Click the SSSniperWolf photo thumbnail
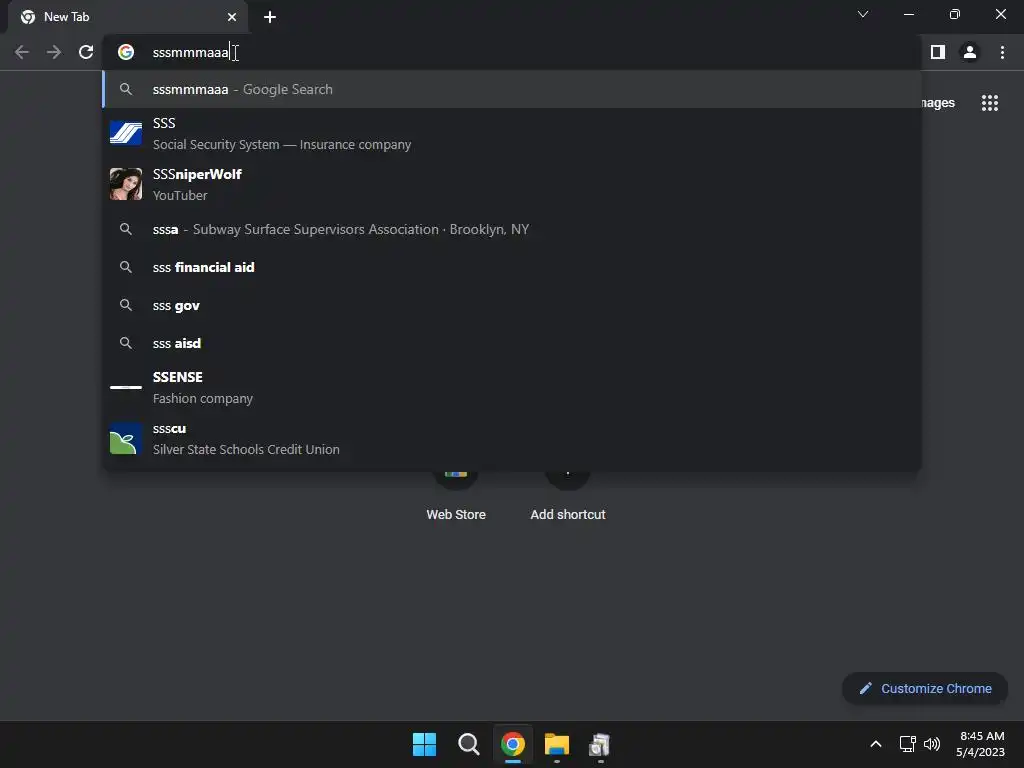The width and height of the screenshot is (1024, 768). (126, 184)
